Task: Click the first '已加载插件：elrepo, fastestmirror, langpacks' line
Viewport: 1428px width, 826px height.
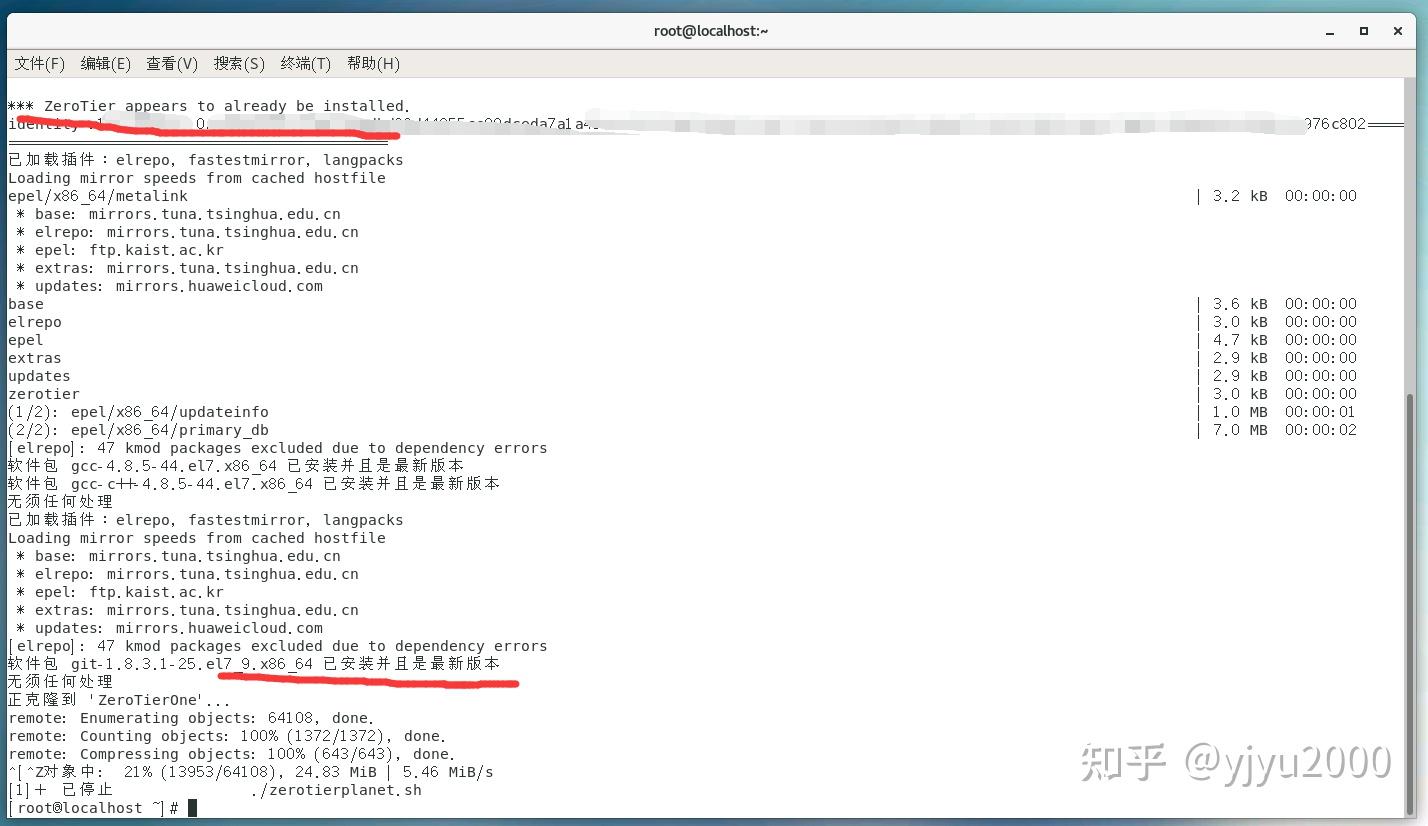Action: 206,160
